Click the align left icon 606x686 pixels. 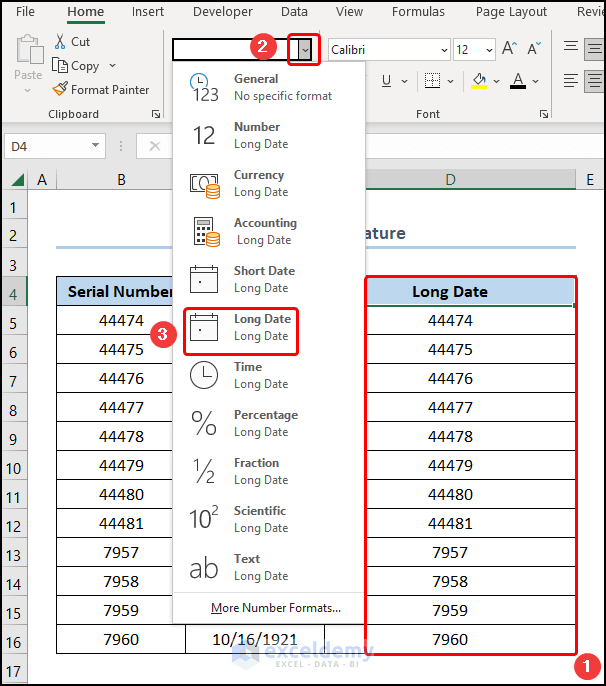coord(571,81)
